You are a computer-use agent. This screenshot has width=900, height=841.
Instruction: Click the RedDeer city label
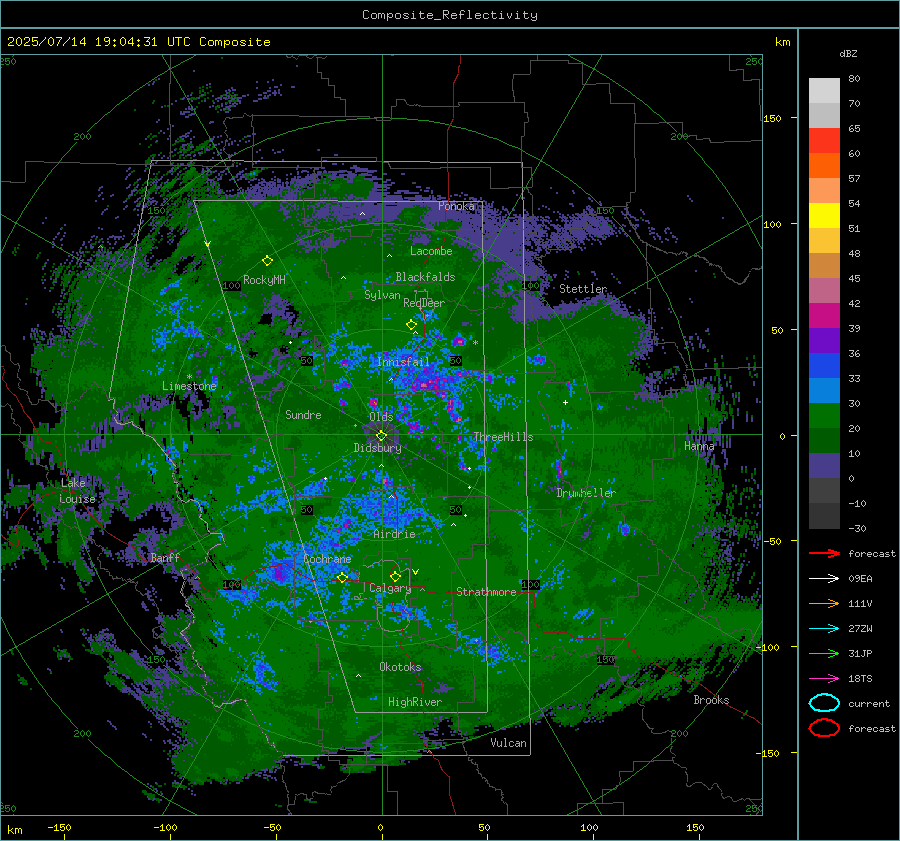coord(424,303)
